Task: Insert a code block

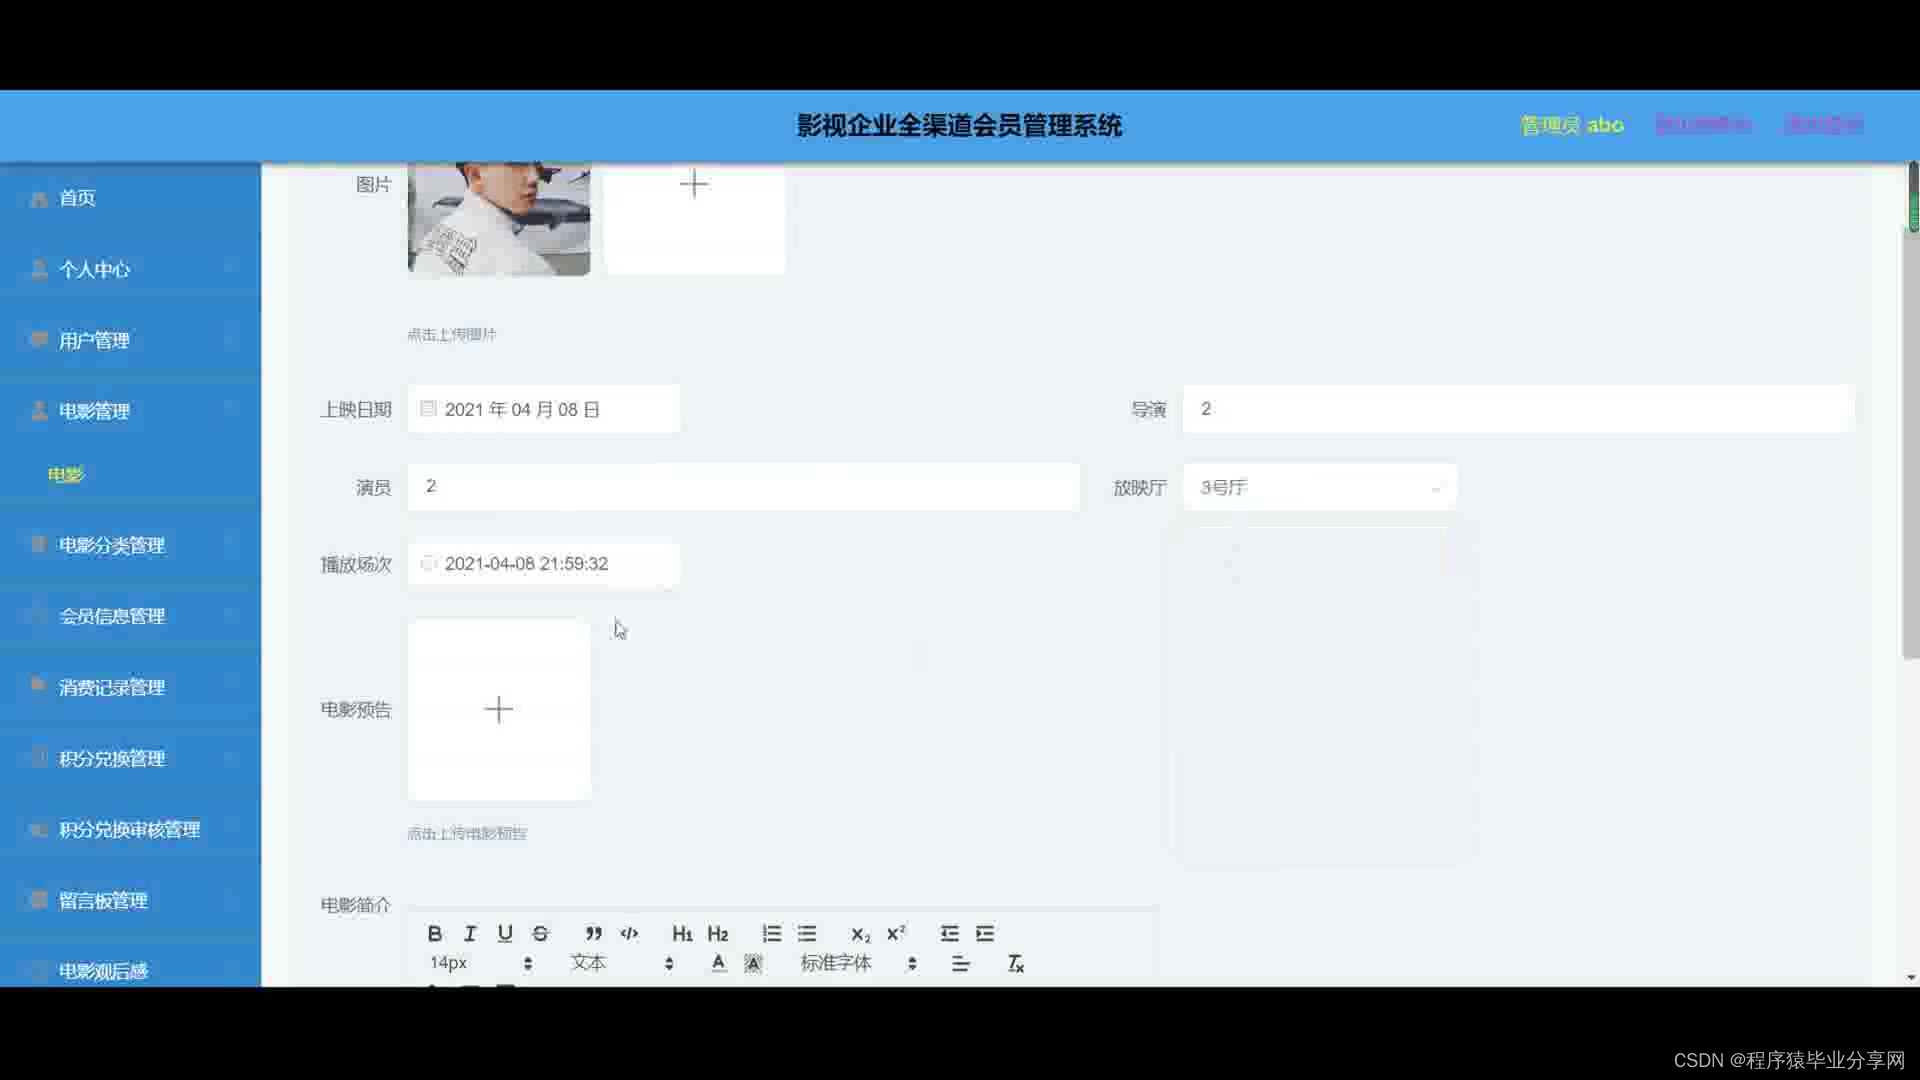Action: pyautogui.click(x=629, y=933)
